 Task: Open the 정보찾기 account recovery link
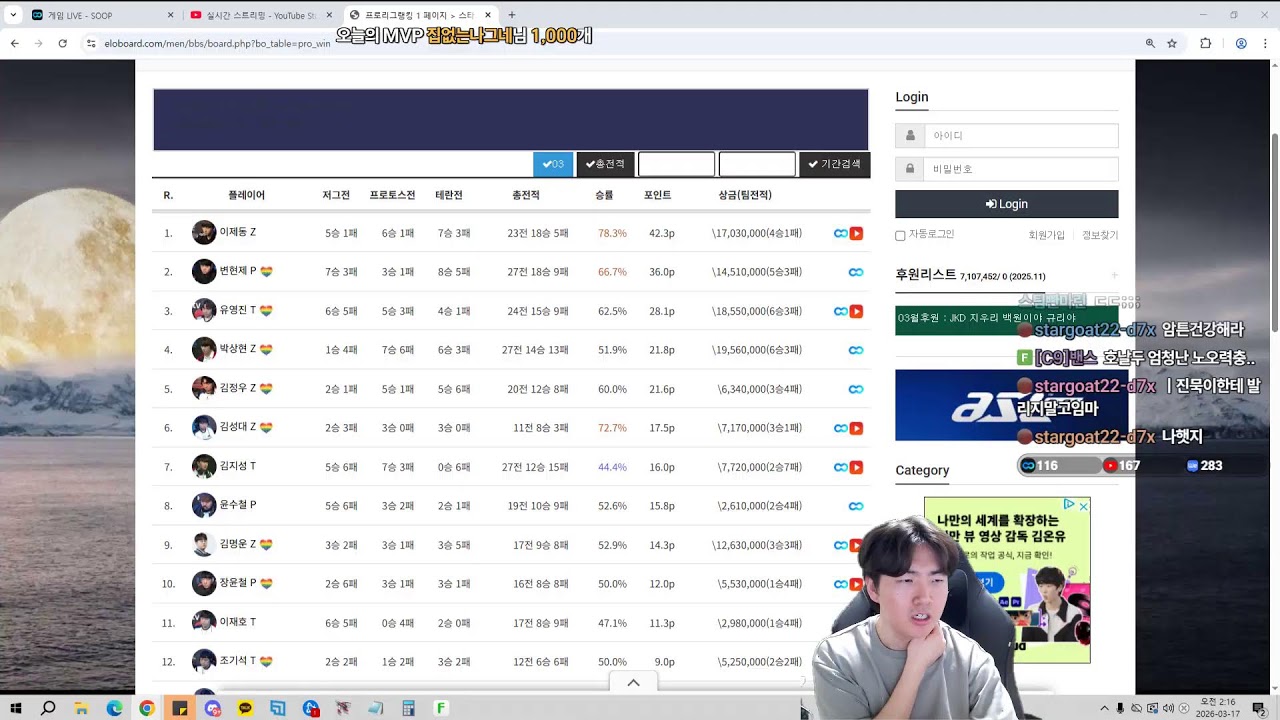[1100, 235]
